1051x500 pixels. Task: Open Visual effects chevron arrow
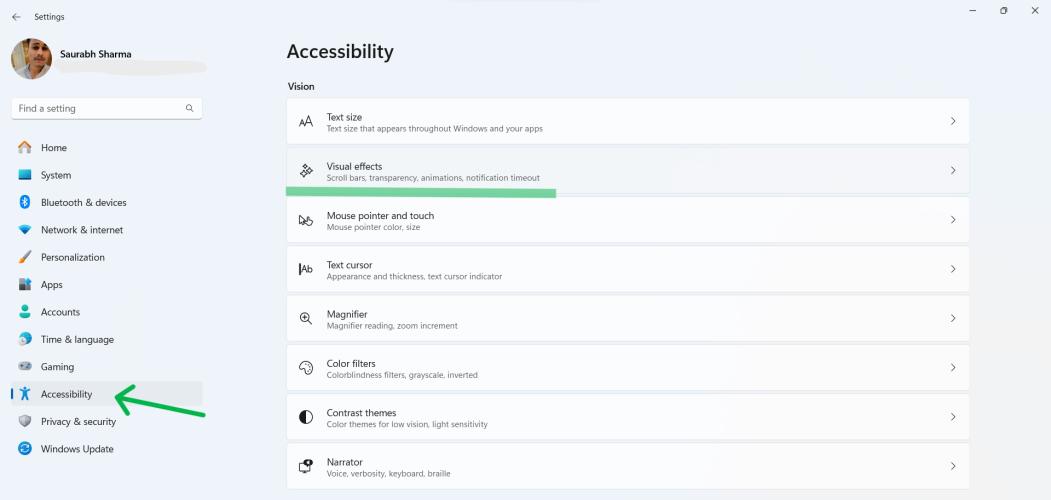tap(953, 171)
